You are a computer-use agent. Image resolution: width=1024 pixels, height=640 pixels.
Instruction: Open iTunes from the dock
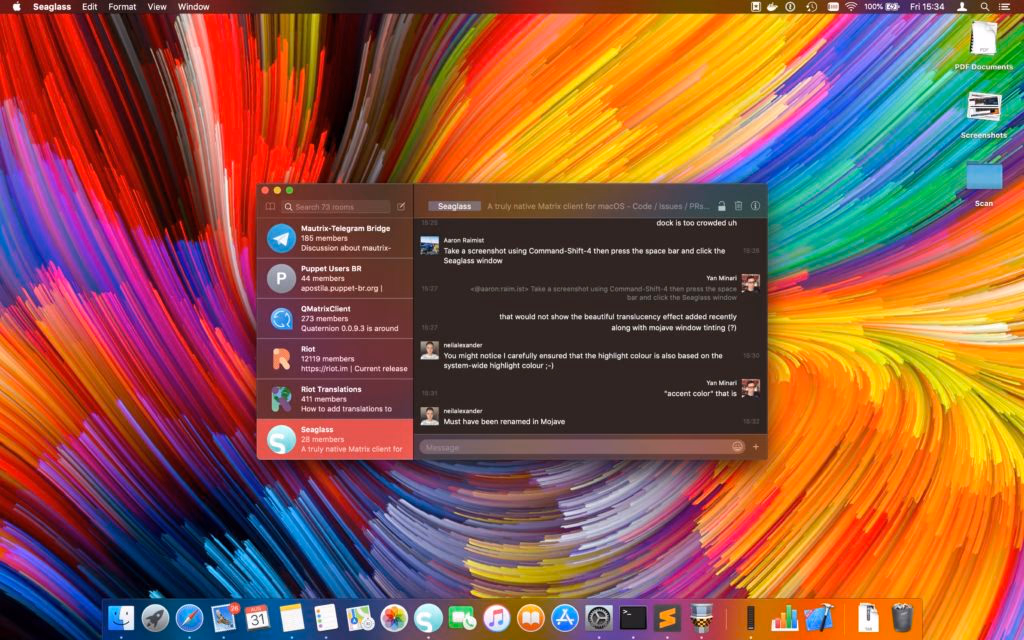point(496,617)
